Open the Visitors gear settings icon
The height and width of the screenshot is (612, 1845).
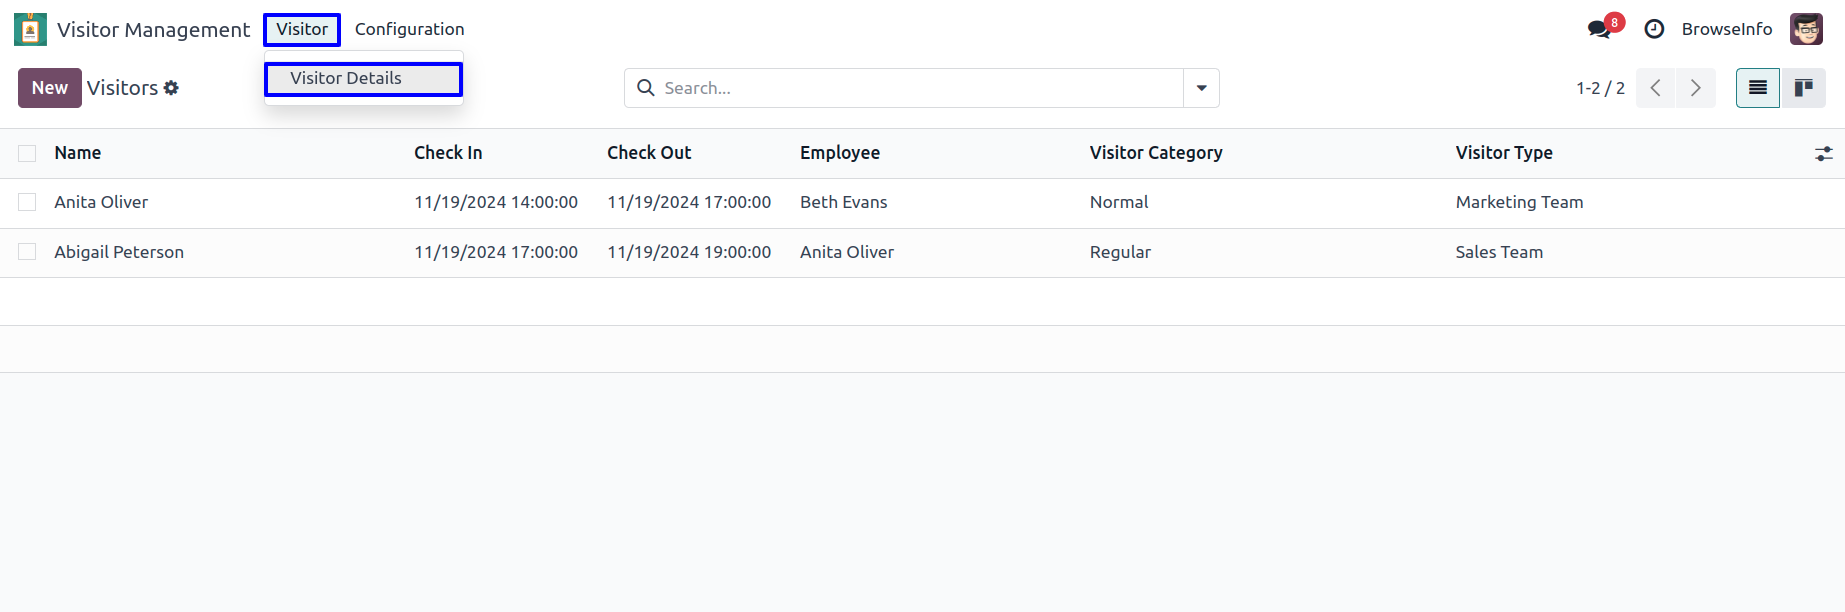tap(171, 88)
